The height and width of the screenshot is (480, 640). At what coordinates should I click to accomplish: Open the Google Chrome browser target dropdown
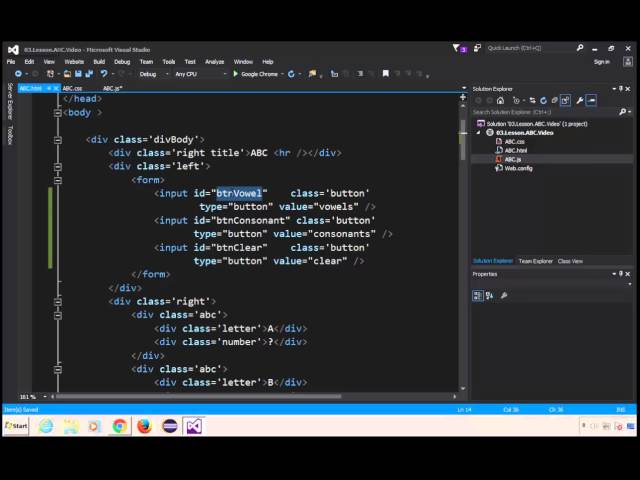tap(282, 74)
